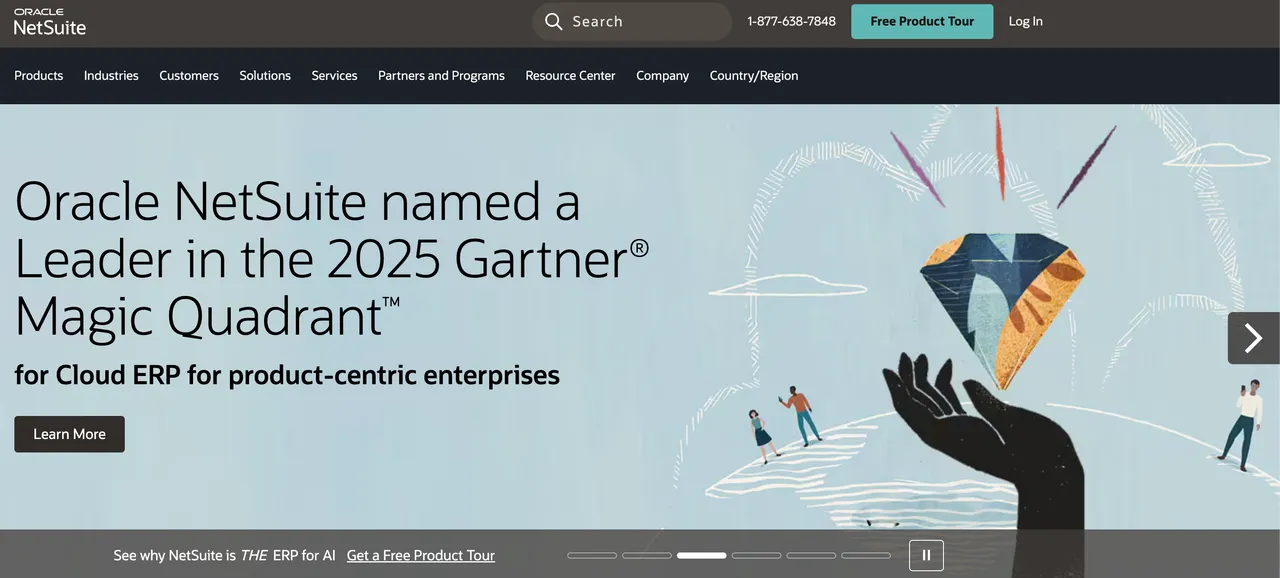
Task: Jump to fifth carousel slide indicator
Action: point(811,555)
